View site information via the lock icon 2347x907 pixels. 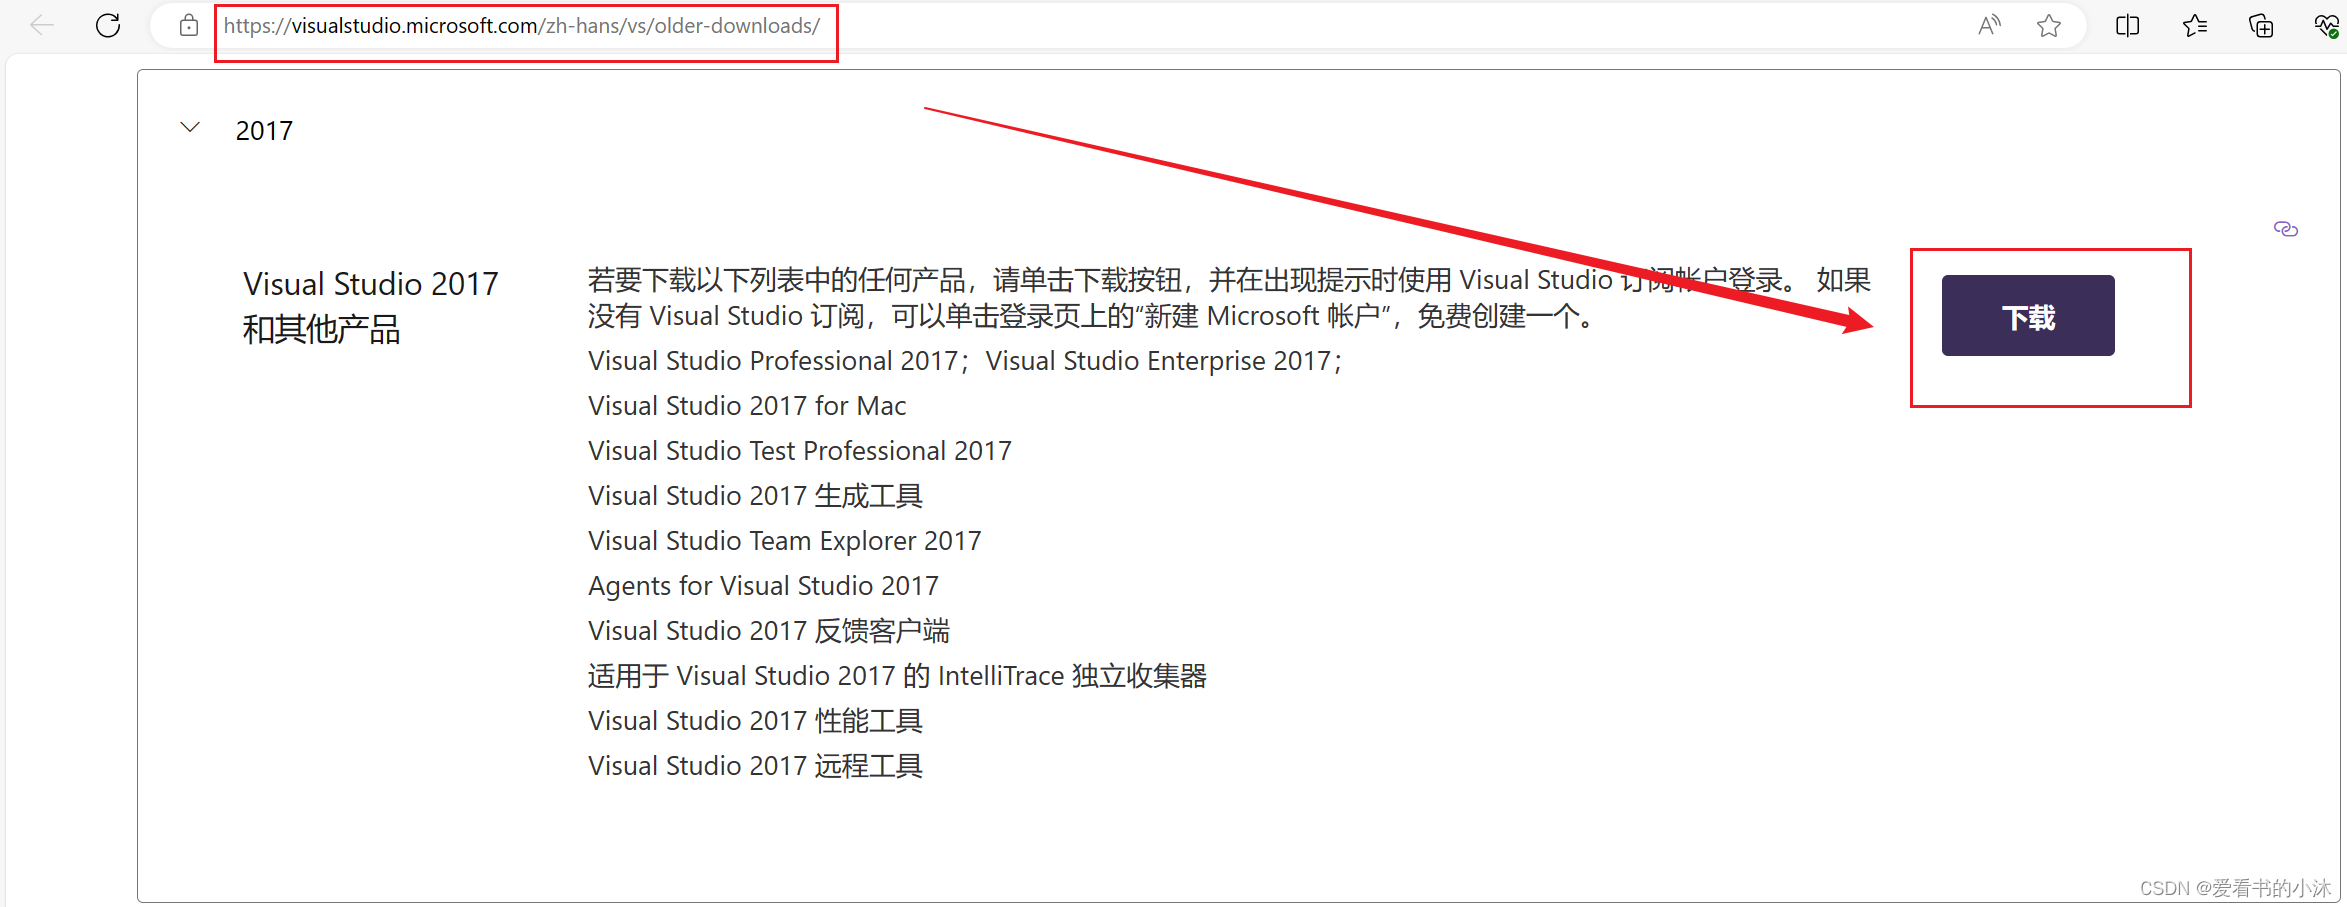[x=189, y=26]
